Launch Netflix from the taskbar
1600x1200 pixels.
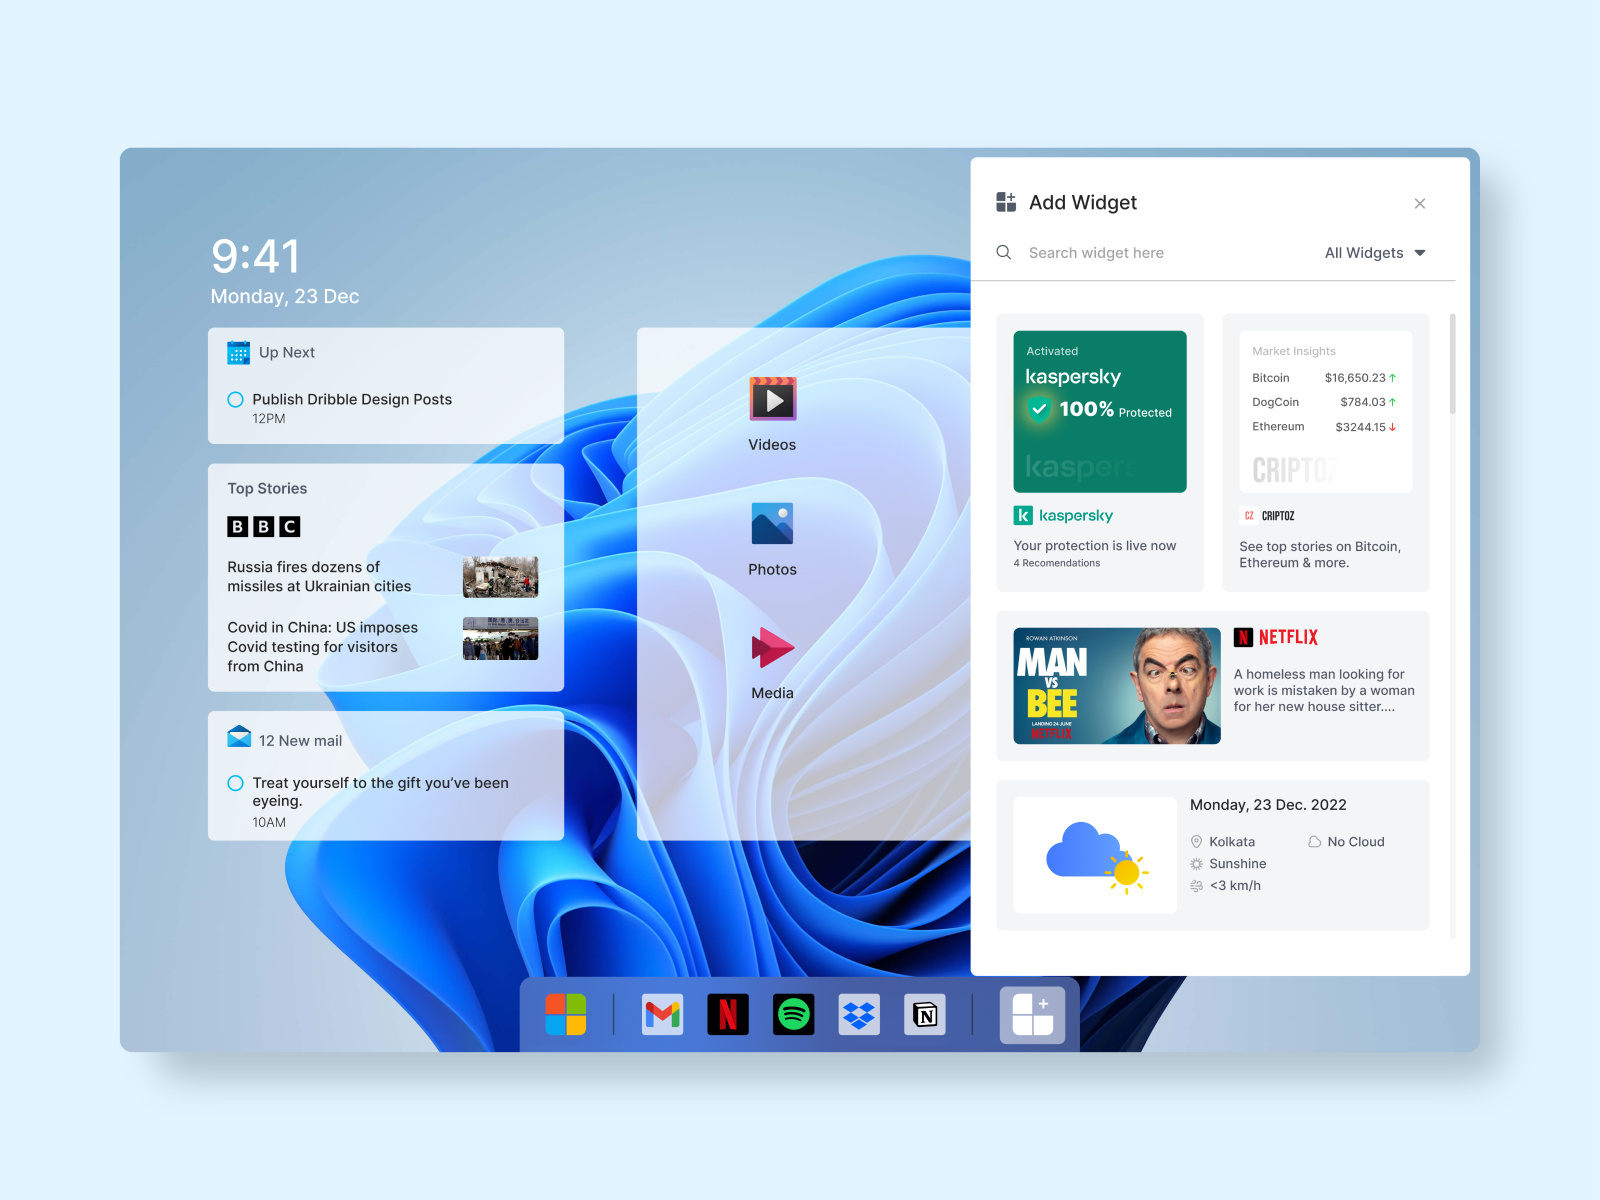728,1014
